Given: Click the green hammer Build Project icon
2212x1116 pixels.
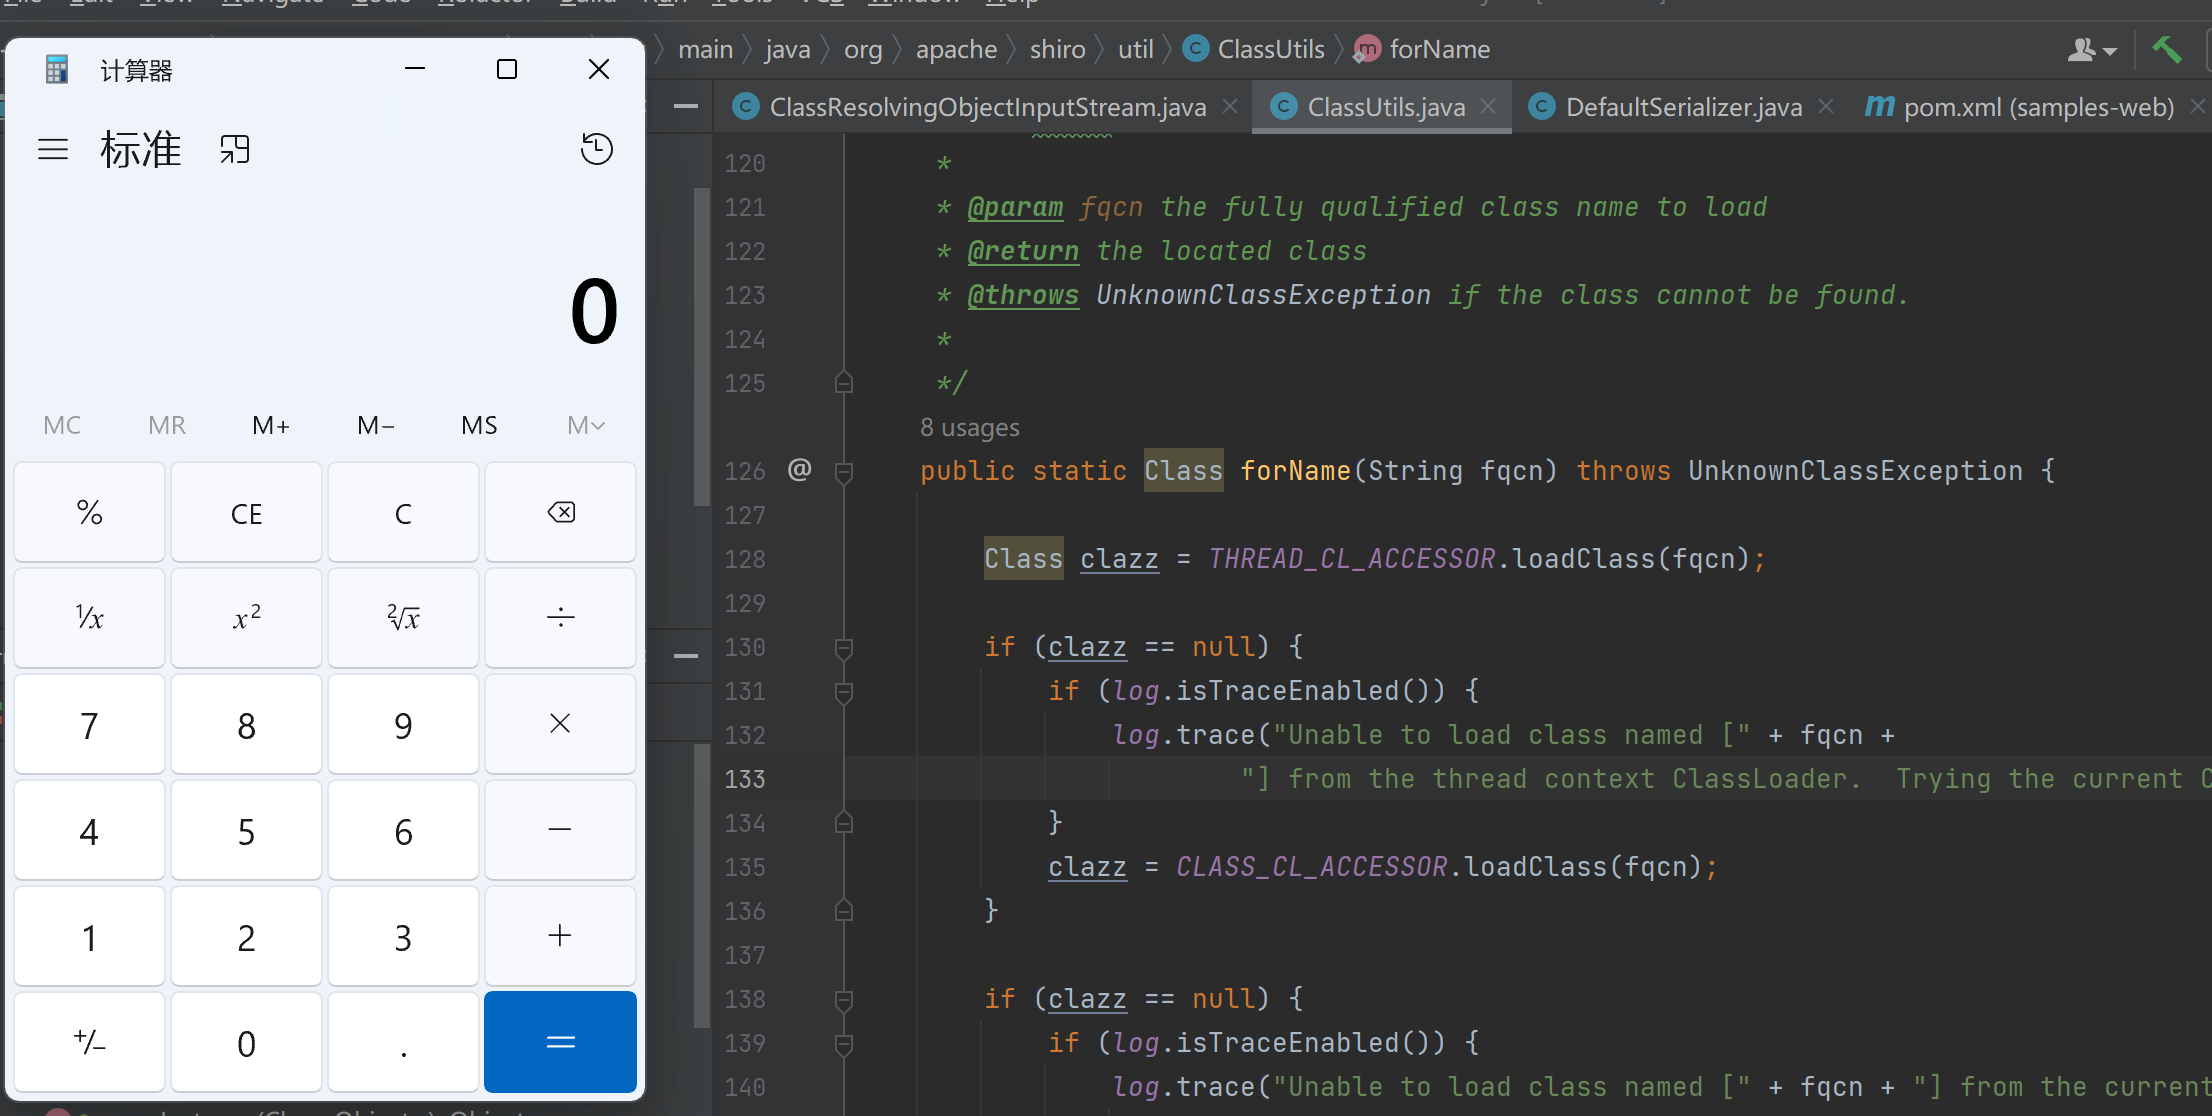Looking at the screenshot, I should 2166,49.
